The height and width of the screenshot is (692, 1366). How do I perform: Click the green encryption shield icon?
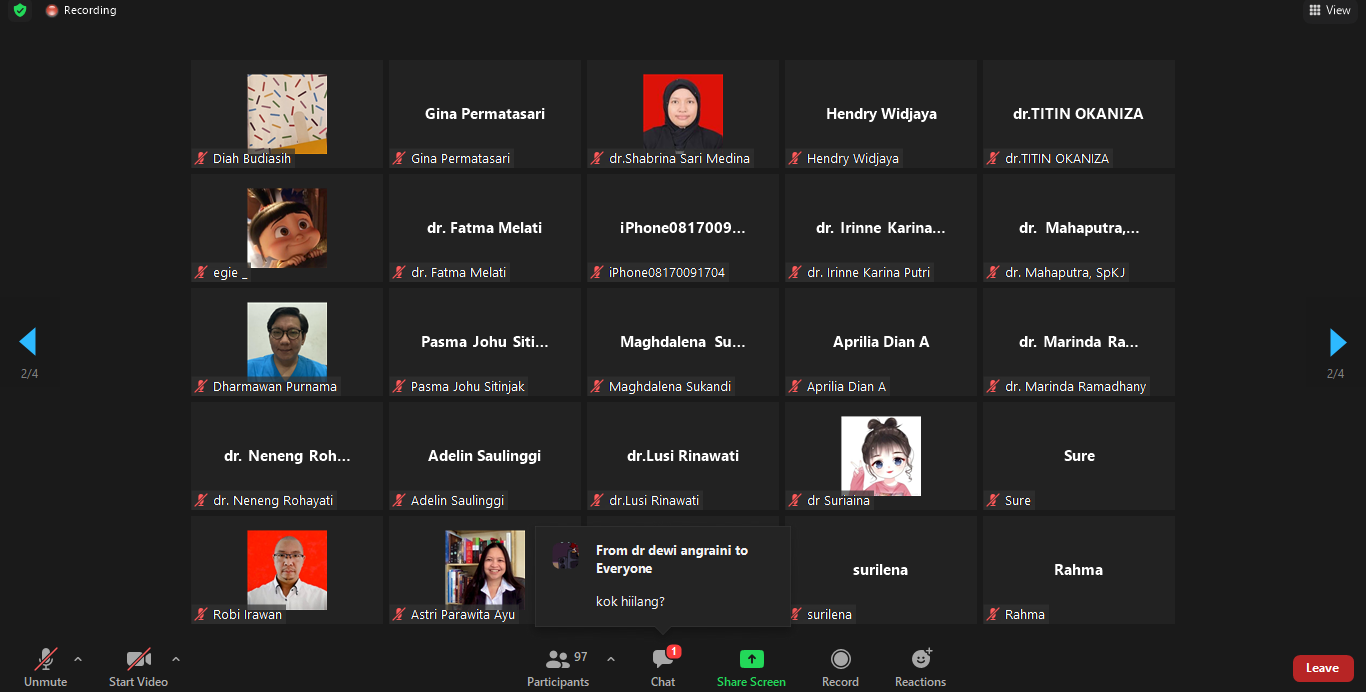coord(20,10)
